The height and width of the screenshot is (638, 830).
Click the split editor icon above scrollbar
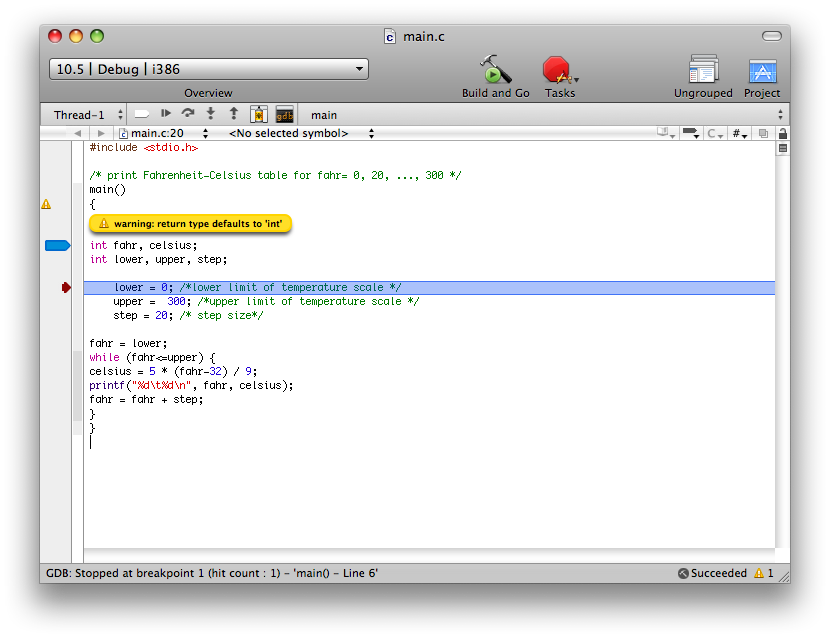point(783,149)
